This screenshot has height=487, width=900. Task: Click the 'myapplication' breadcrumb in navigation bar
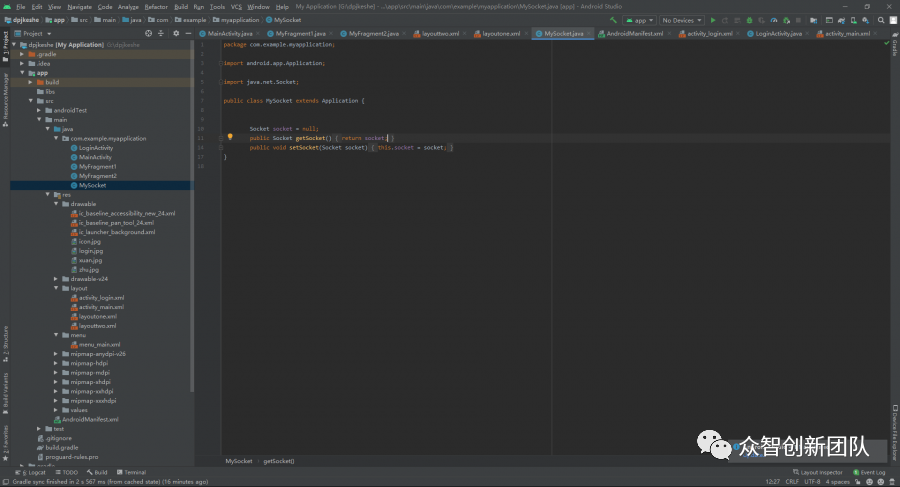[x=240, y=20]
